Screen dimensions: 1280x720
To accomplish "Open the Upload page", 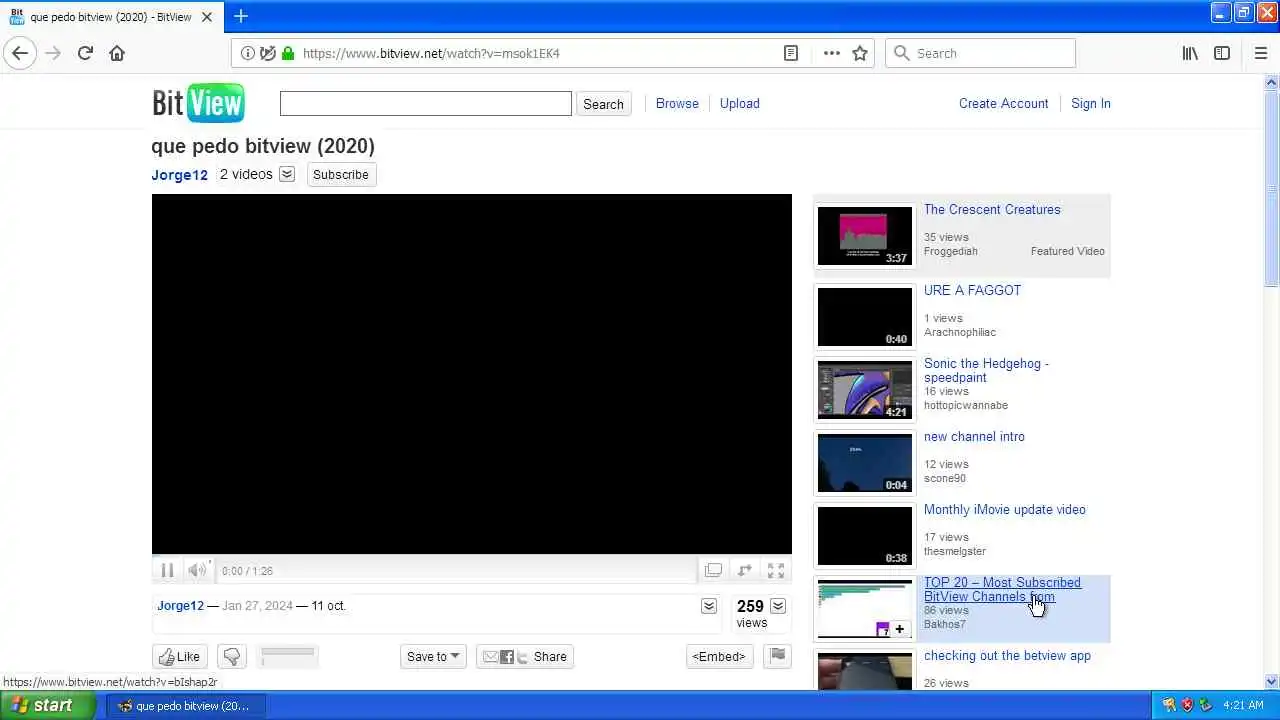I will 740,103.
